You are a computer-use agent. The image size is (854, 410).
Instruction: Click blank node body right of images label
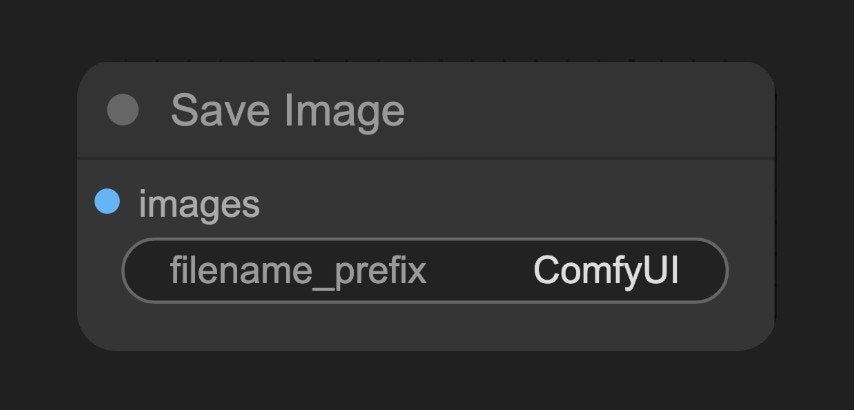tap(515, 203)
